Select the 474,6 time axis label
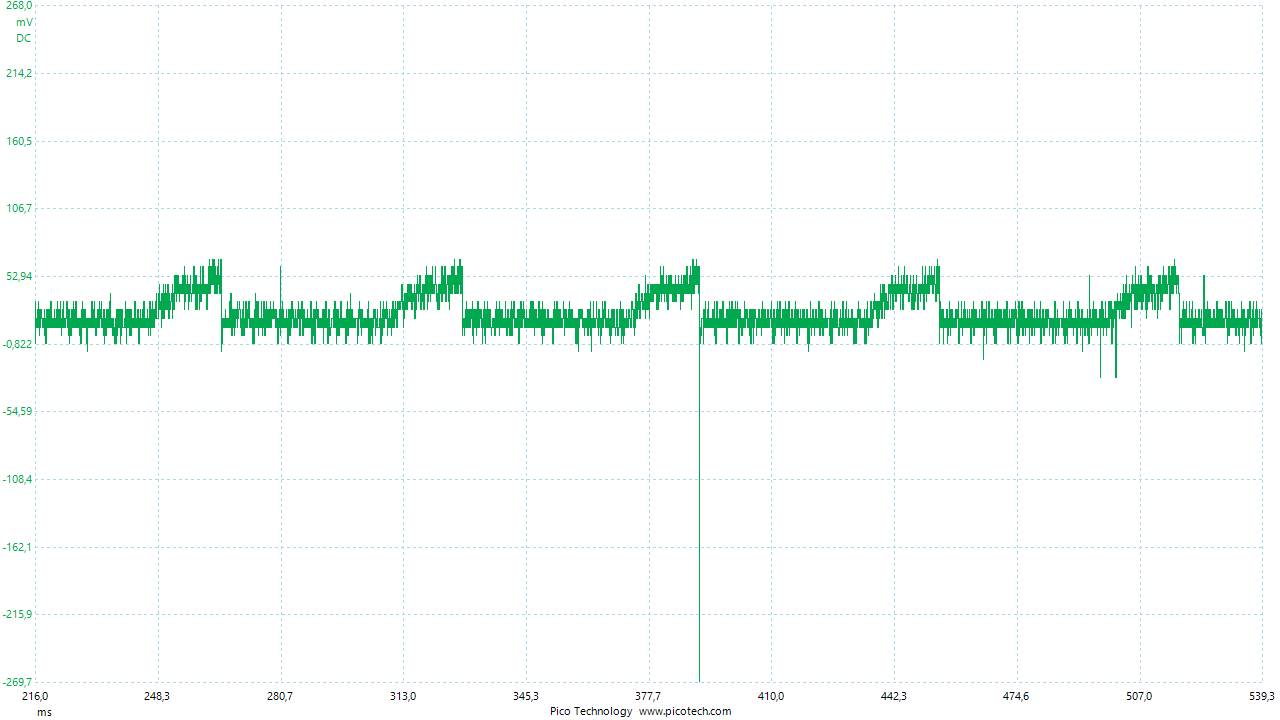The height and width of the screenshot is (720, 1280). tap(1016, 696)
